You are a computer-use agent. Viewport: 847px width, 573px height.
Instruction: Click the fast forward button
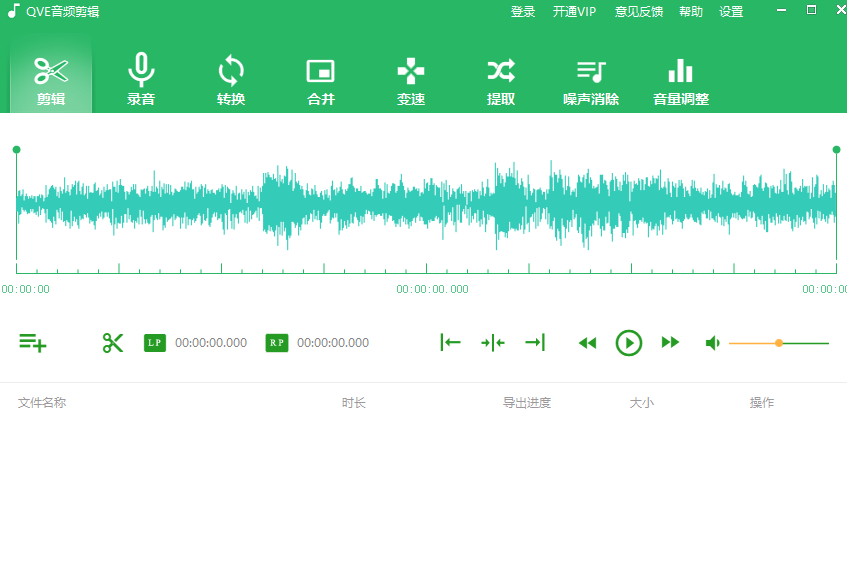670,342
